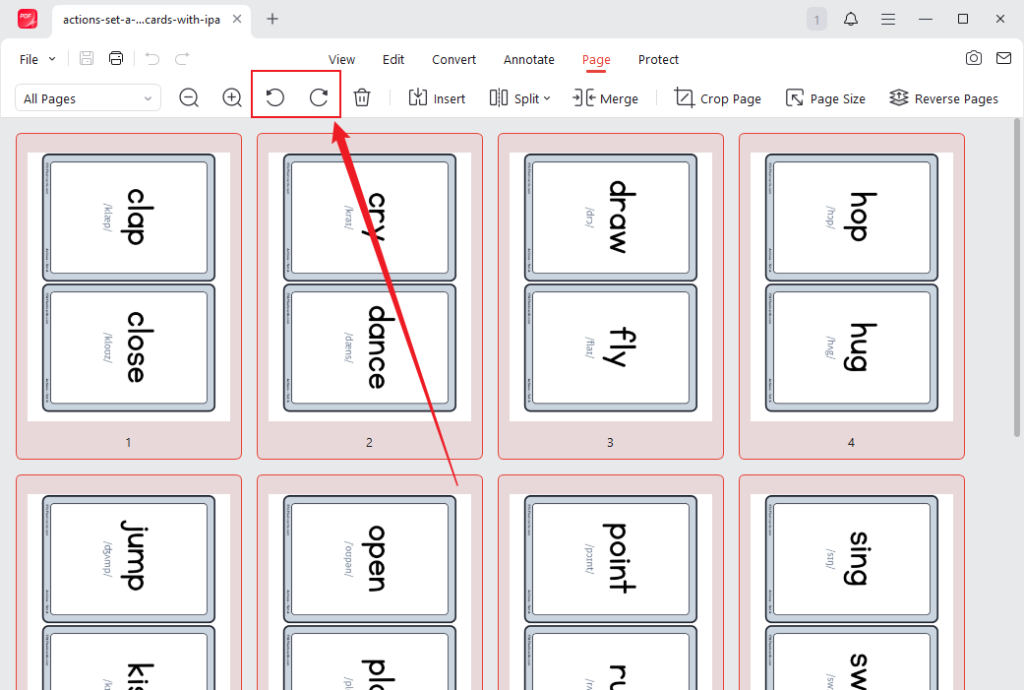The height and width of the screenshot is (690, 1024).
Task: Click Reverse Pages
Action: (944, 98)
